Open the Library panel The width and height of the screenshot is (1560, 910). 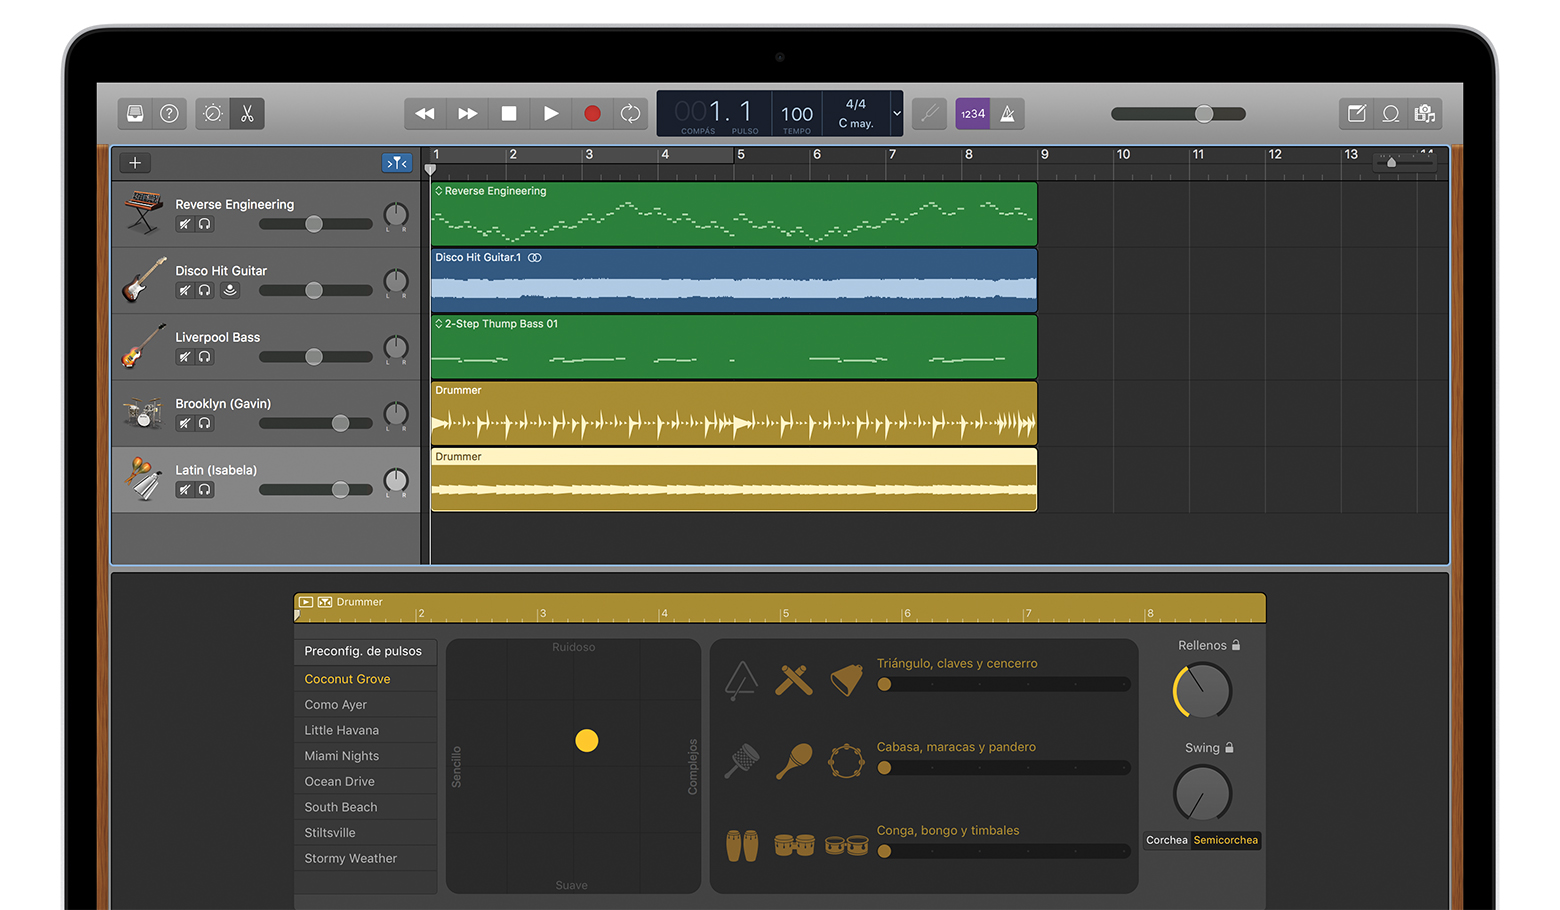click(x=135, y=114)
